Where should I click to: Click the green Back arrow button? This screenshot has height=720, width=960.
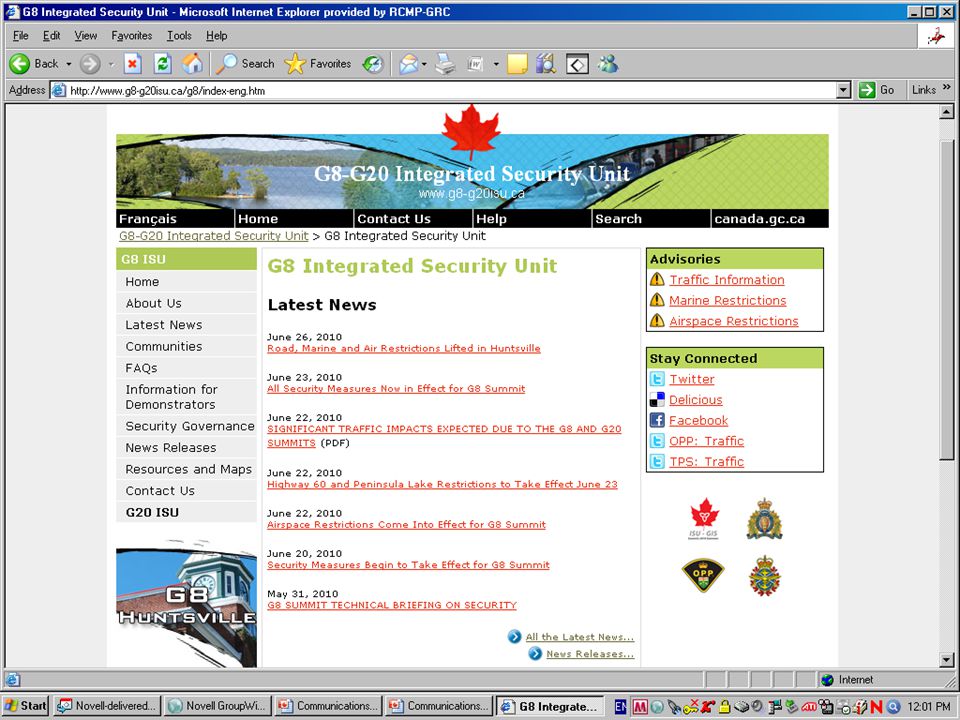click(20, 64)
